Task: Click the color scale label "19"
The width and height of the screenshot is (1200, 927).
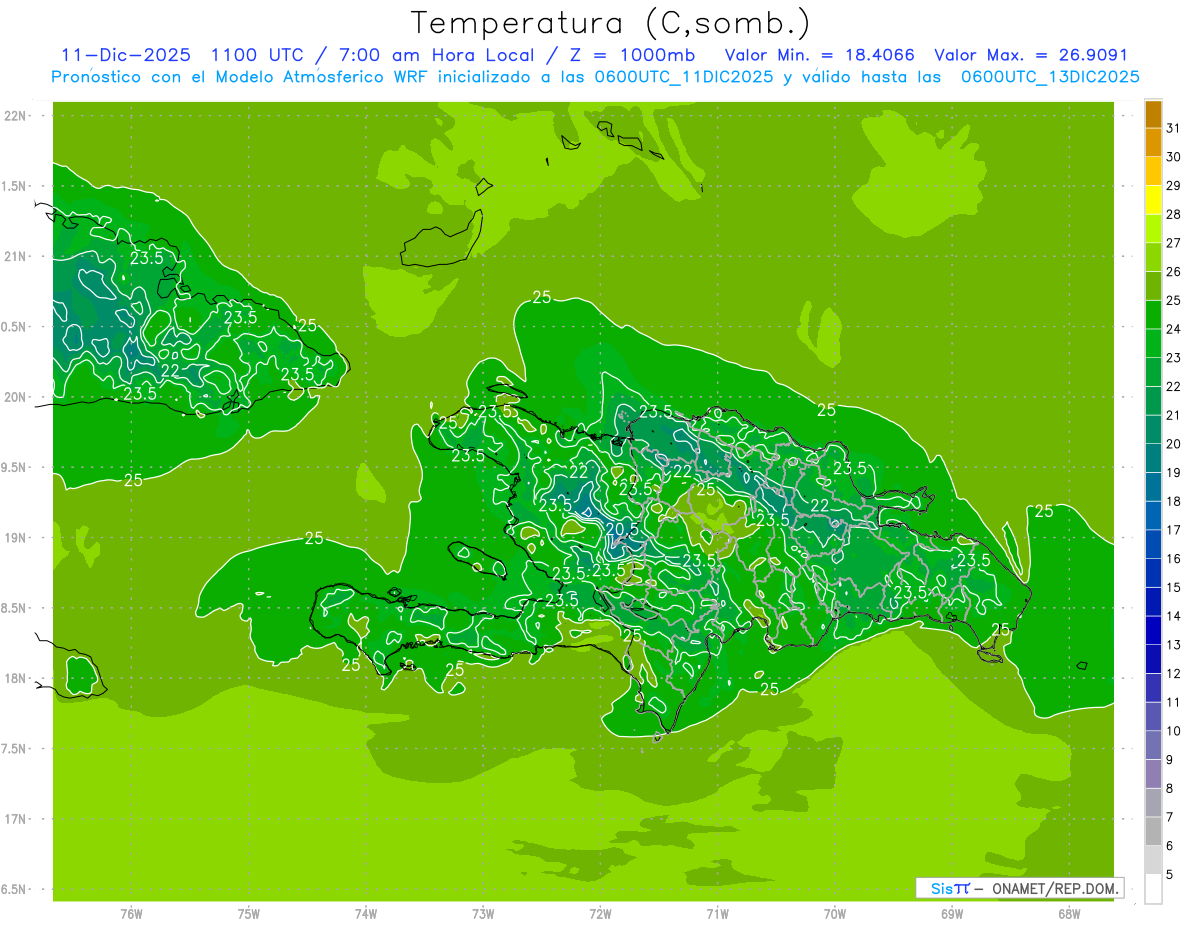Action: [1174, 473]
